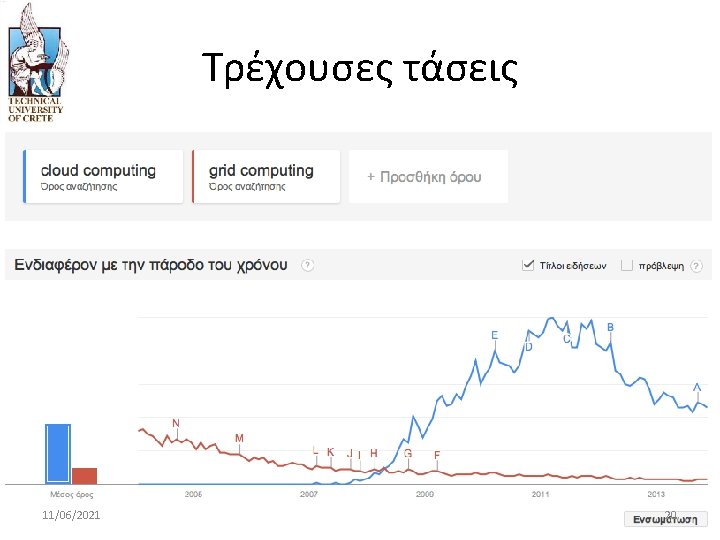Click the red average bar for grid computing
The height and width of the screenshot is (540, 720).
(84, 476)
